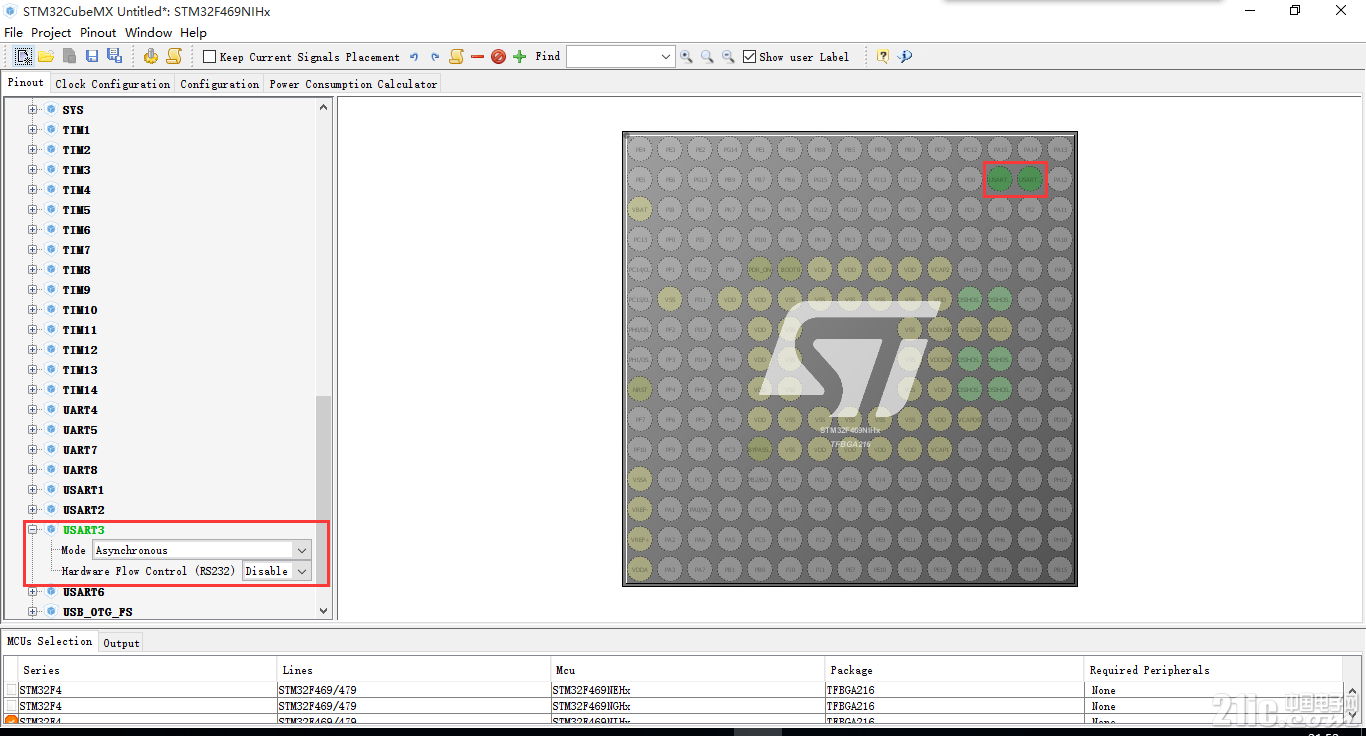Image resolution: width=1366 pixels, height=736 pixels.
Task: Switch to the Output tab
Action: pyautogui.click(x=121, y=643)
